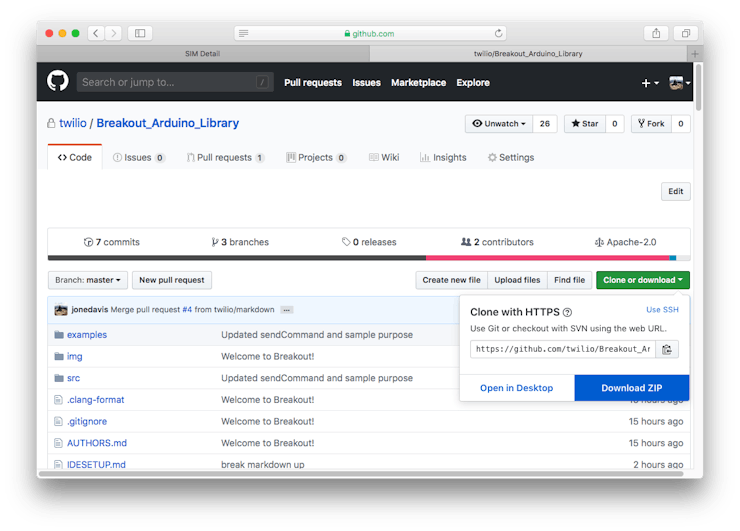Viewport: 740px width, 531px height.
Task: Click the Edit description button
Action: tap(675, 191)
